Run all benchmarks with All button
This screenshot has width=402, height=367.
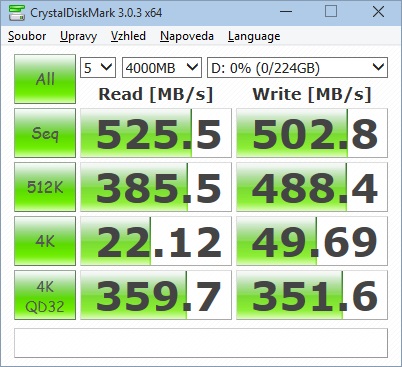point(45,79)
